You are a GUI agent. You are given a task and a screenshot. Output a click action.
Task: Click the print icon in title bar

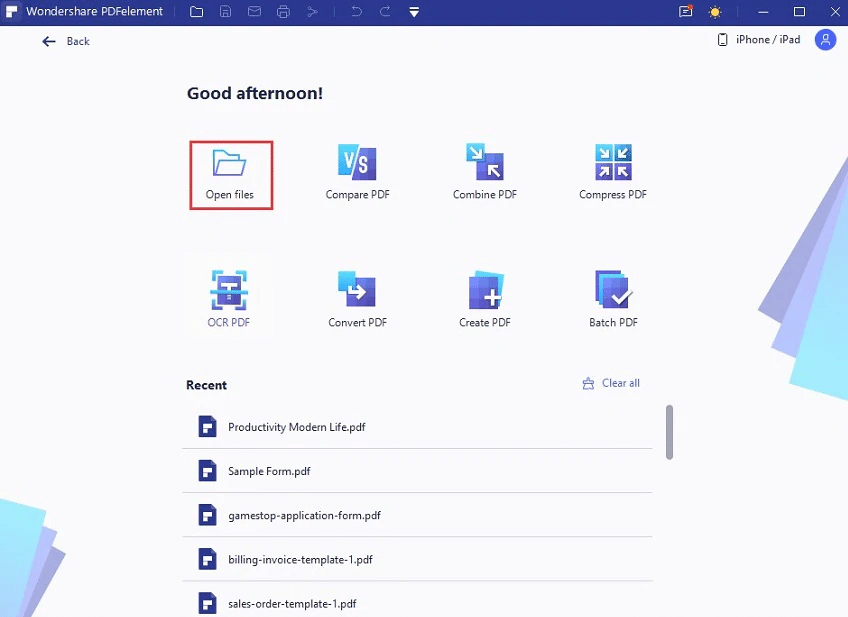tap(283, 11)
